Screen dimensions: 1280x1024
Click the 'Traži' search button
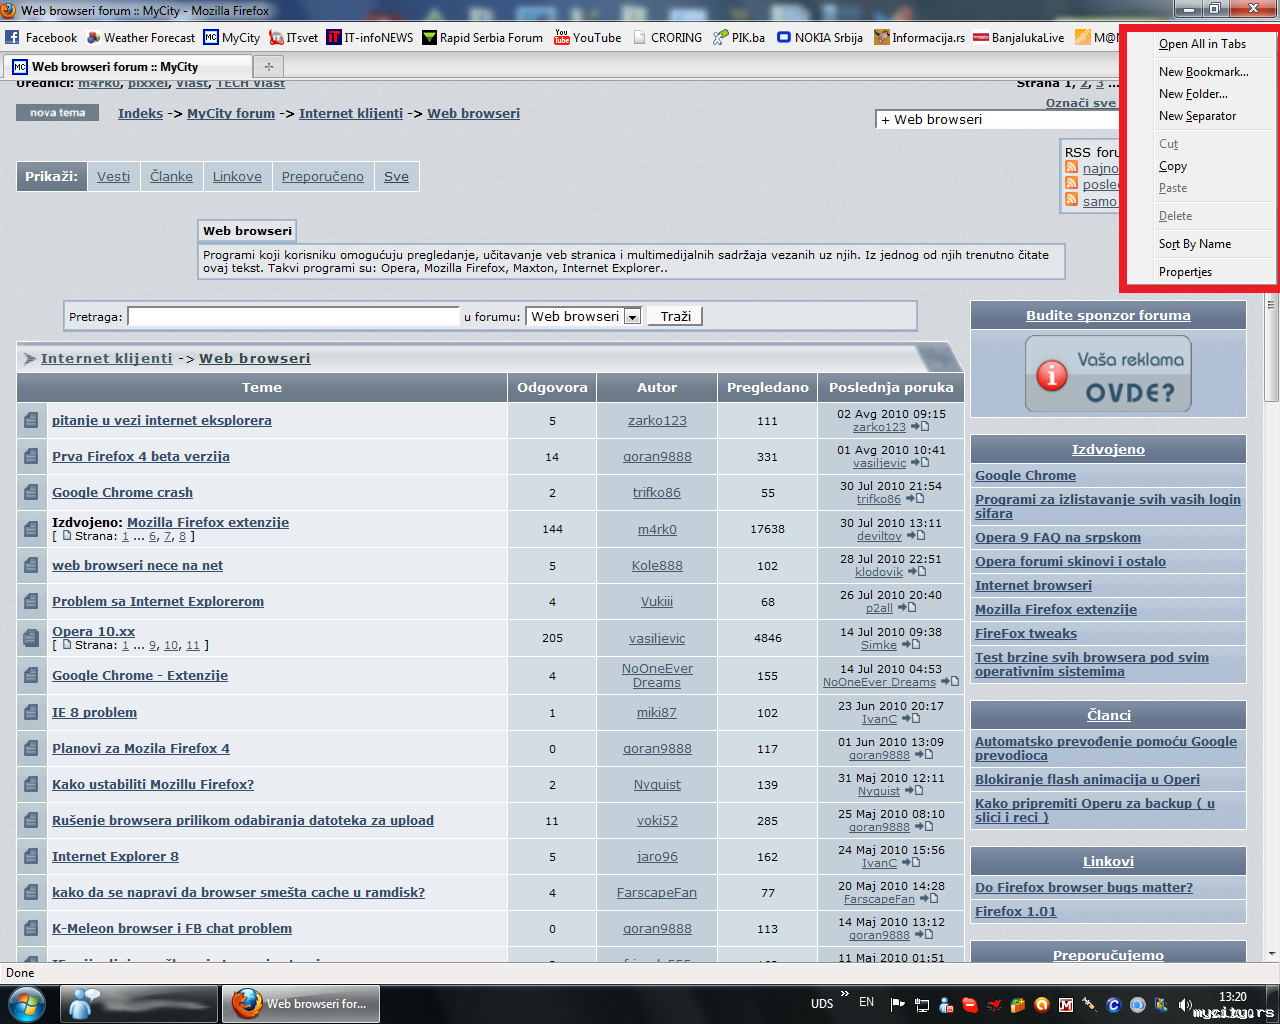pyautogui.click(x=675, y=316)
